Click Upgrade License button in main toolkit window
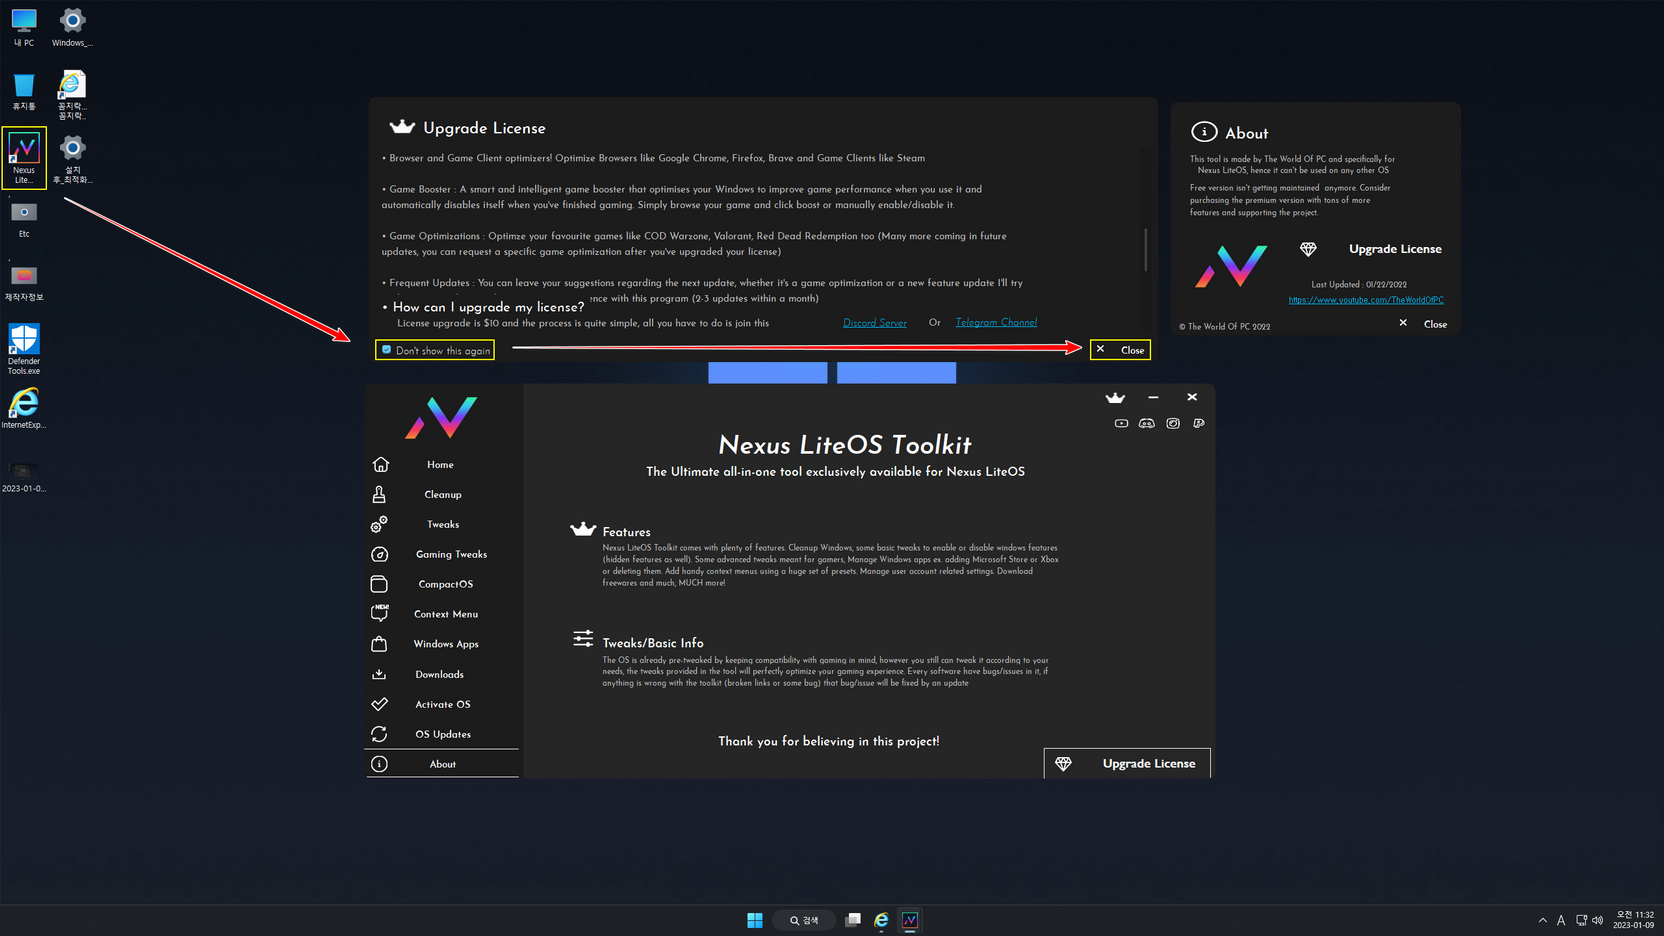Screen dimensions: 1664x936 tap(1127, 763)
